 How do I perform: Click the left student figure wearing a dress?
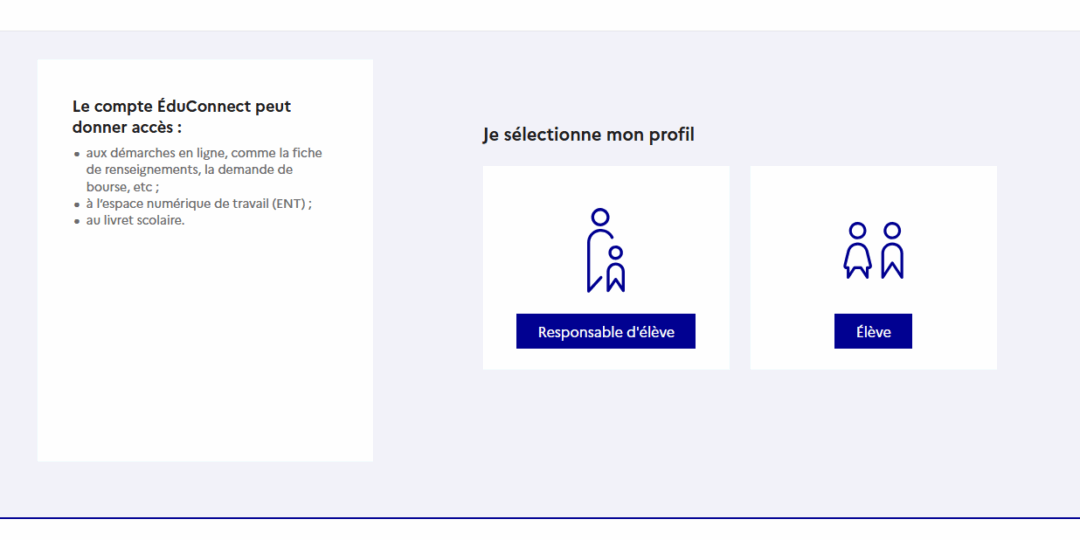tap(858, 251)
